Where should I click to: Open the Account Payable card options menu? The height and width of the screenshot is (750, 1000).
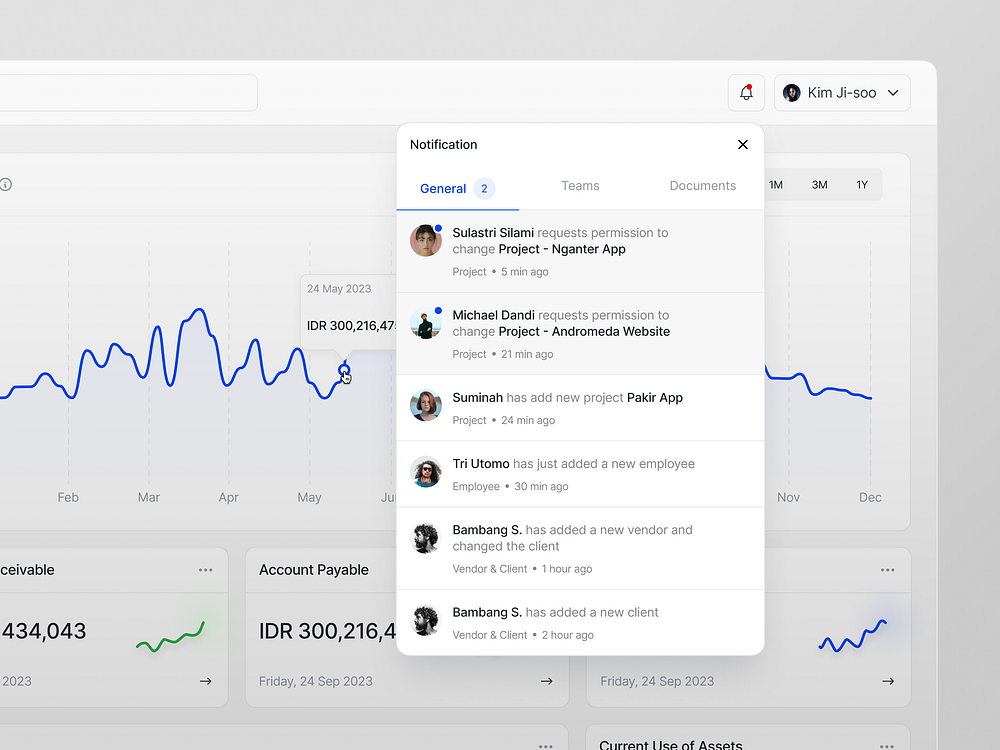547,569
